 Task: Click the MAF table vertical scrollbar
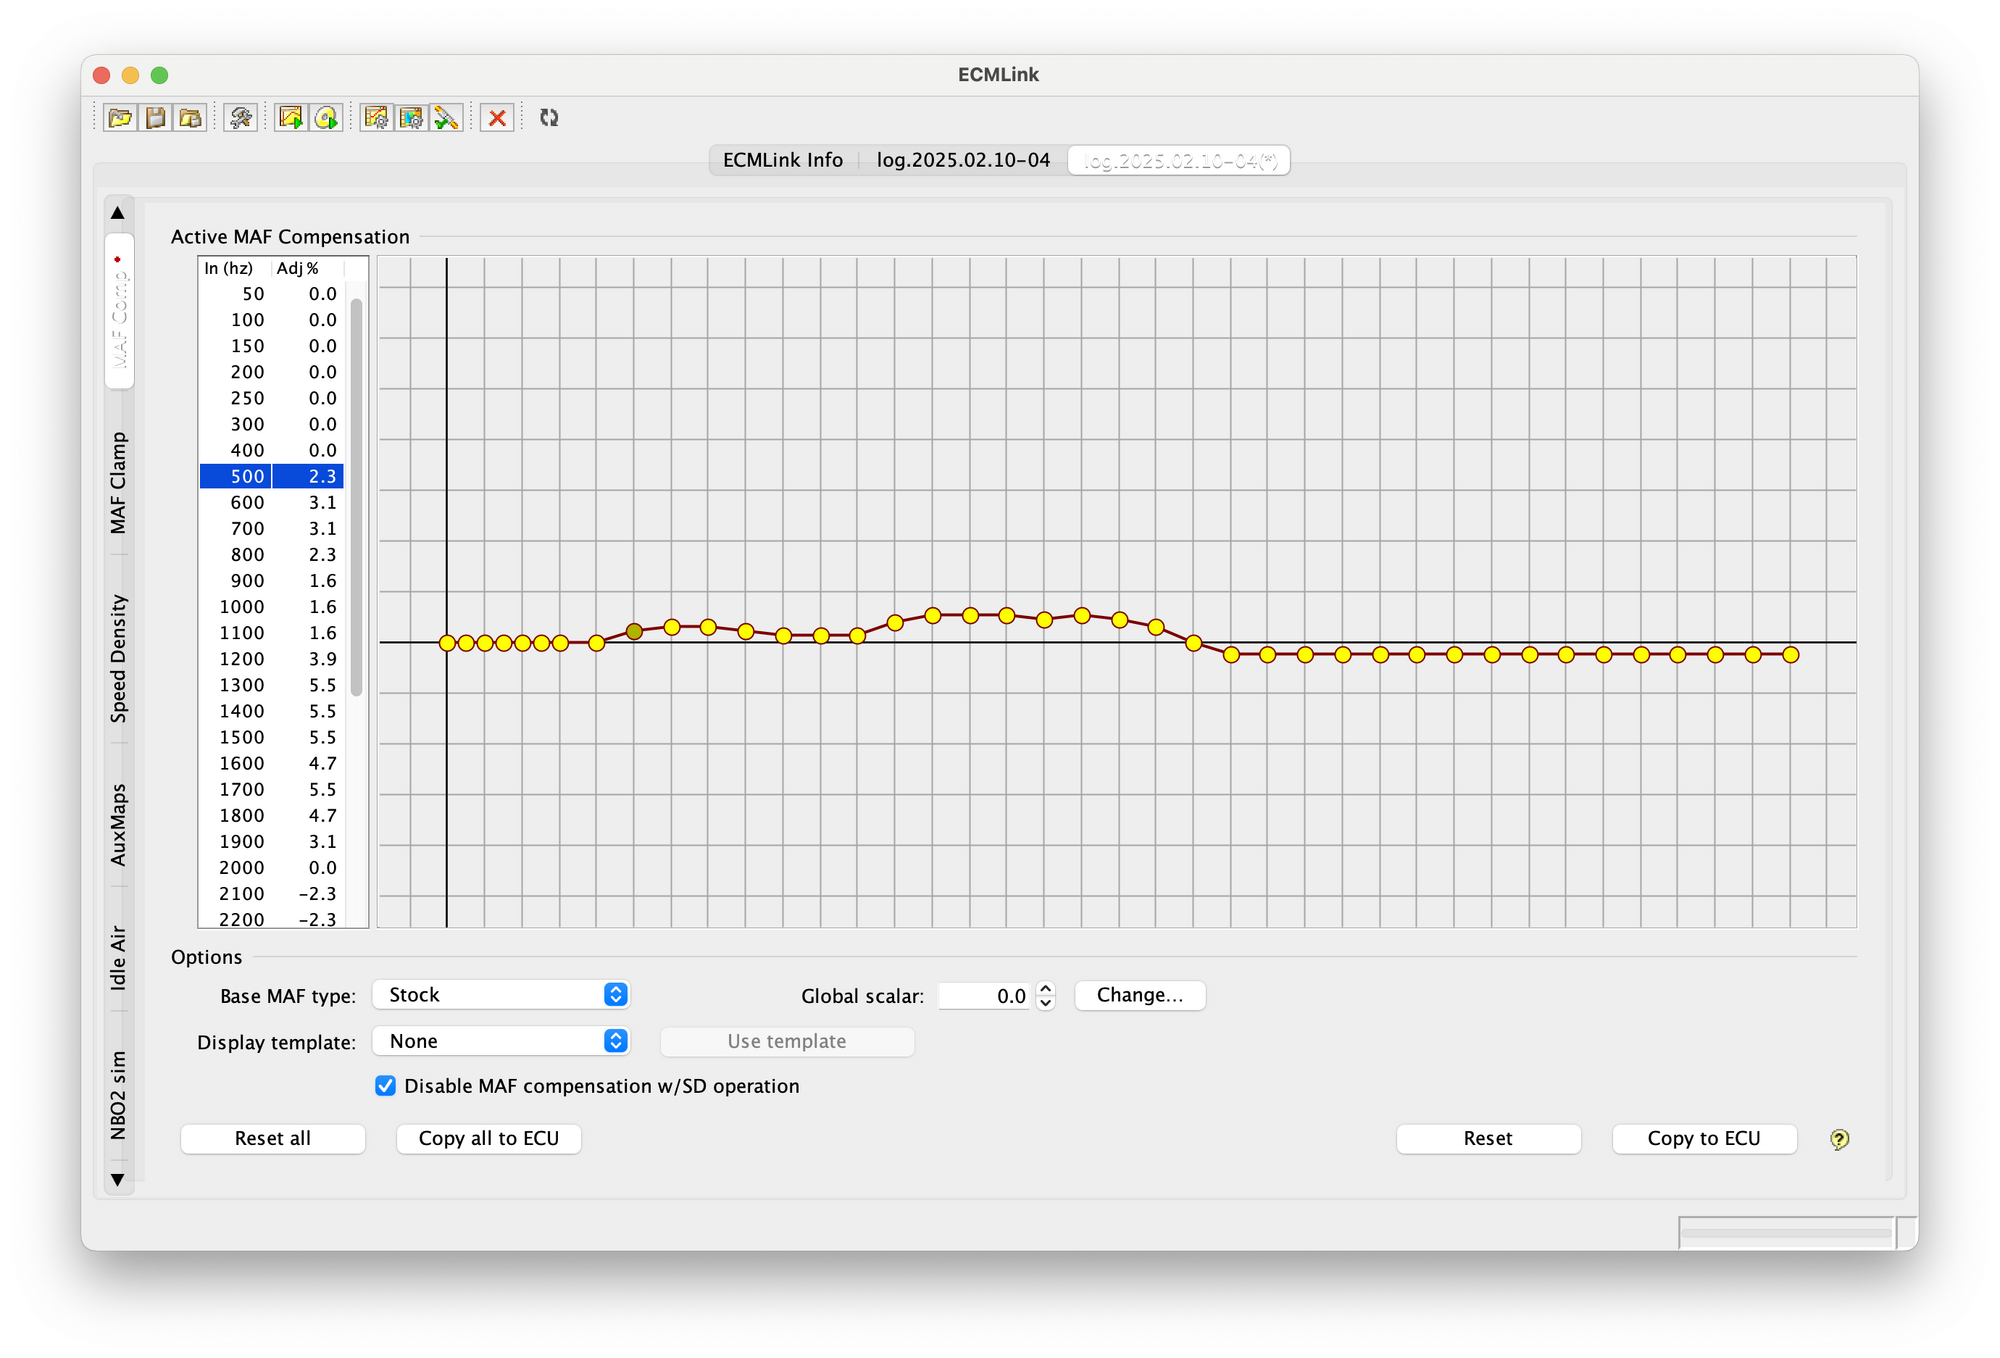356,497
